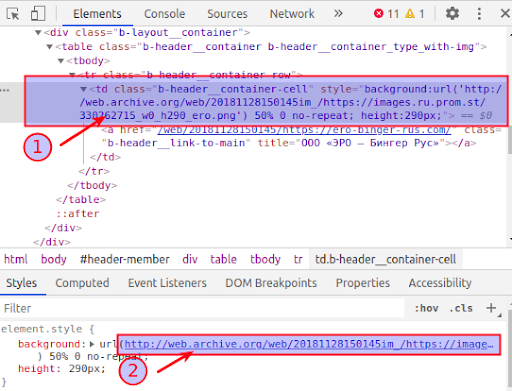Screen dimensions: 512x391
Task: Focus the styles Filter input field
Action: point(202,308)
